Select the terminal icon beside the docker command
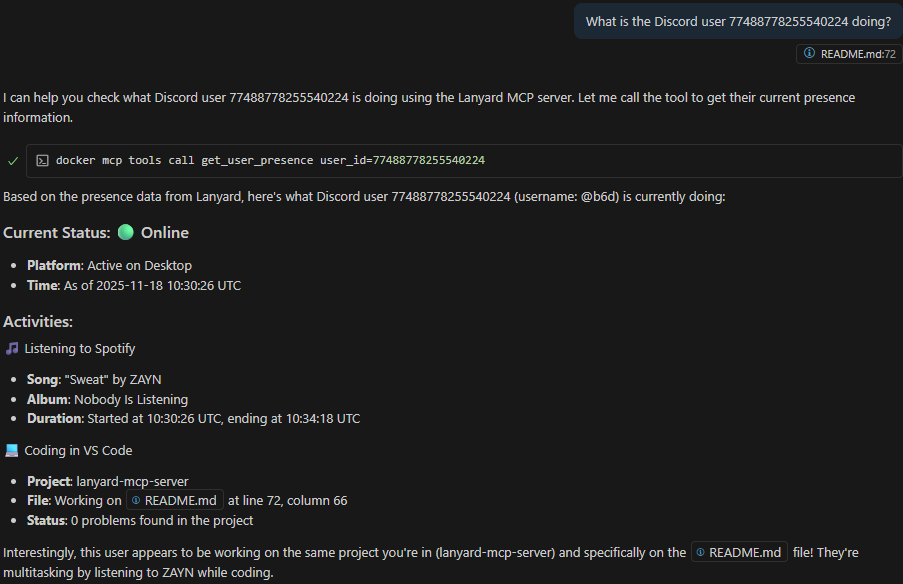The image size is (903, 584). coord(41,160)
